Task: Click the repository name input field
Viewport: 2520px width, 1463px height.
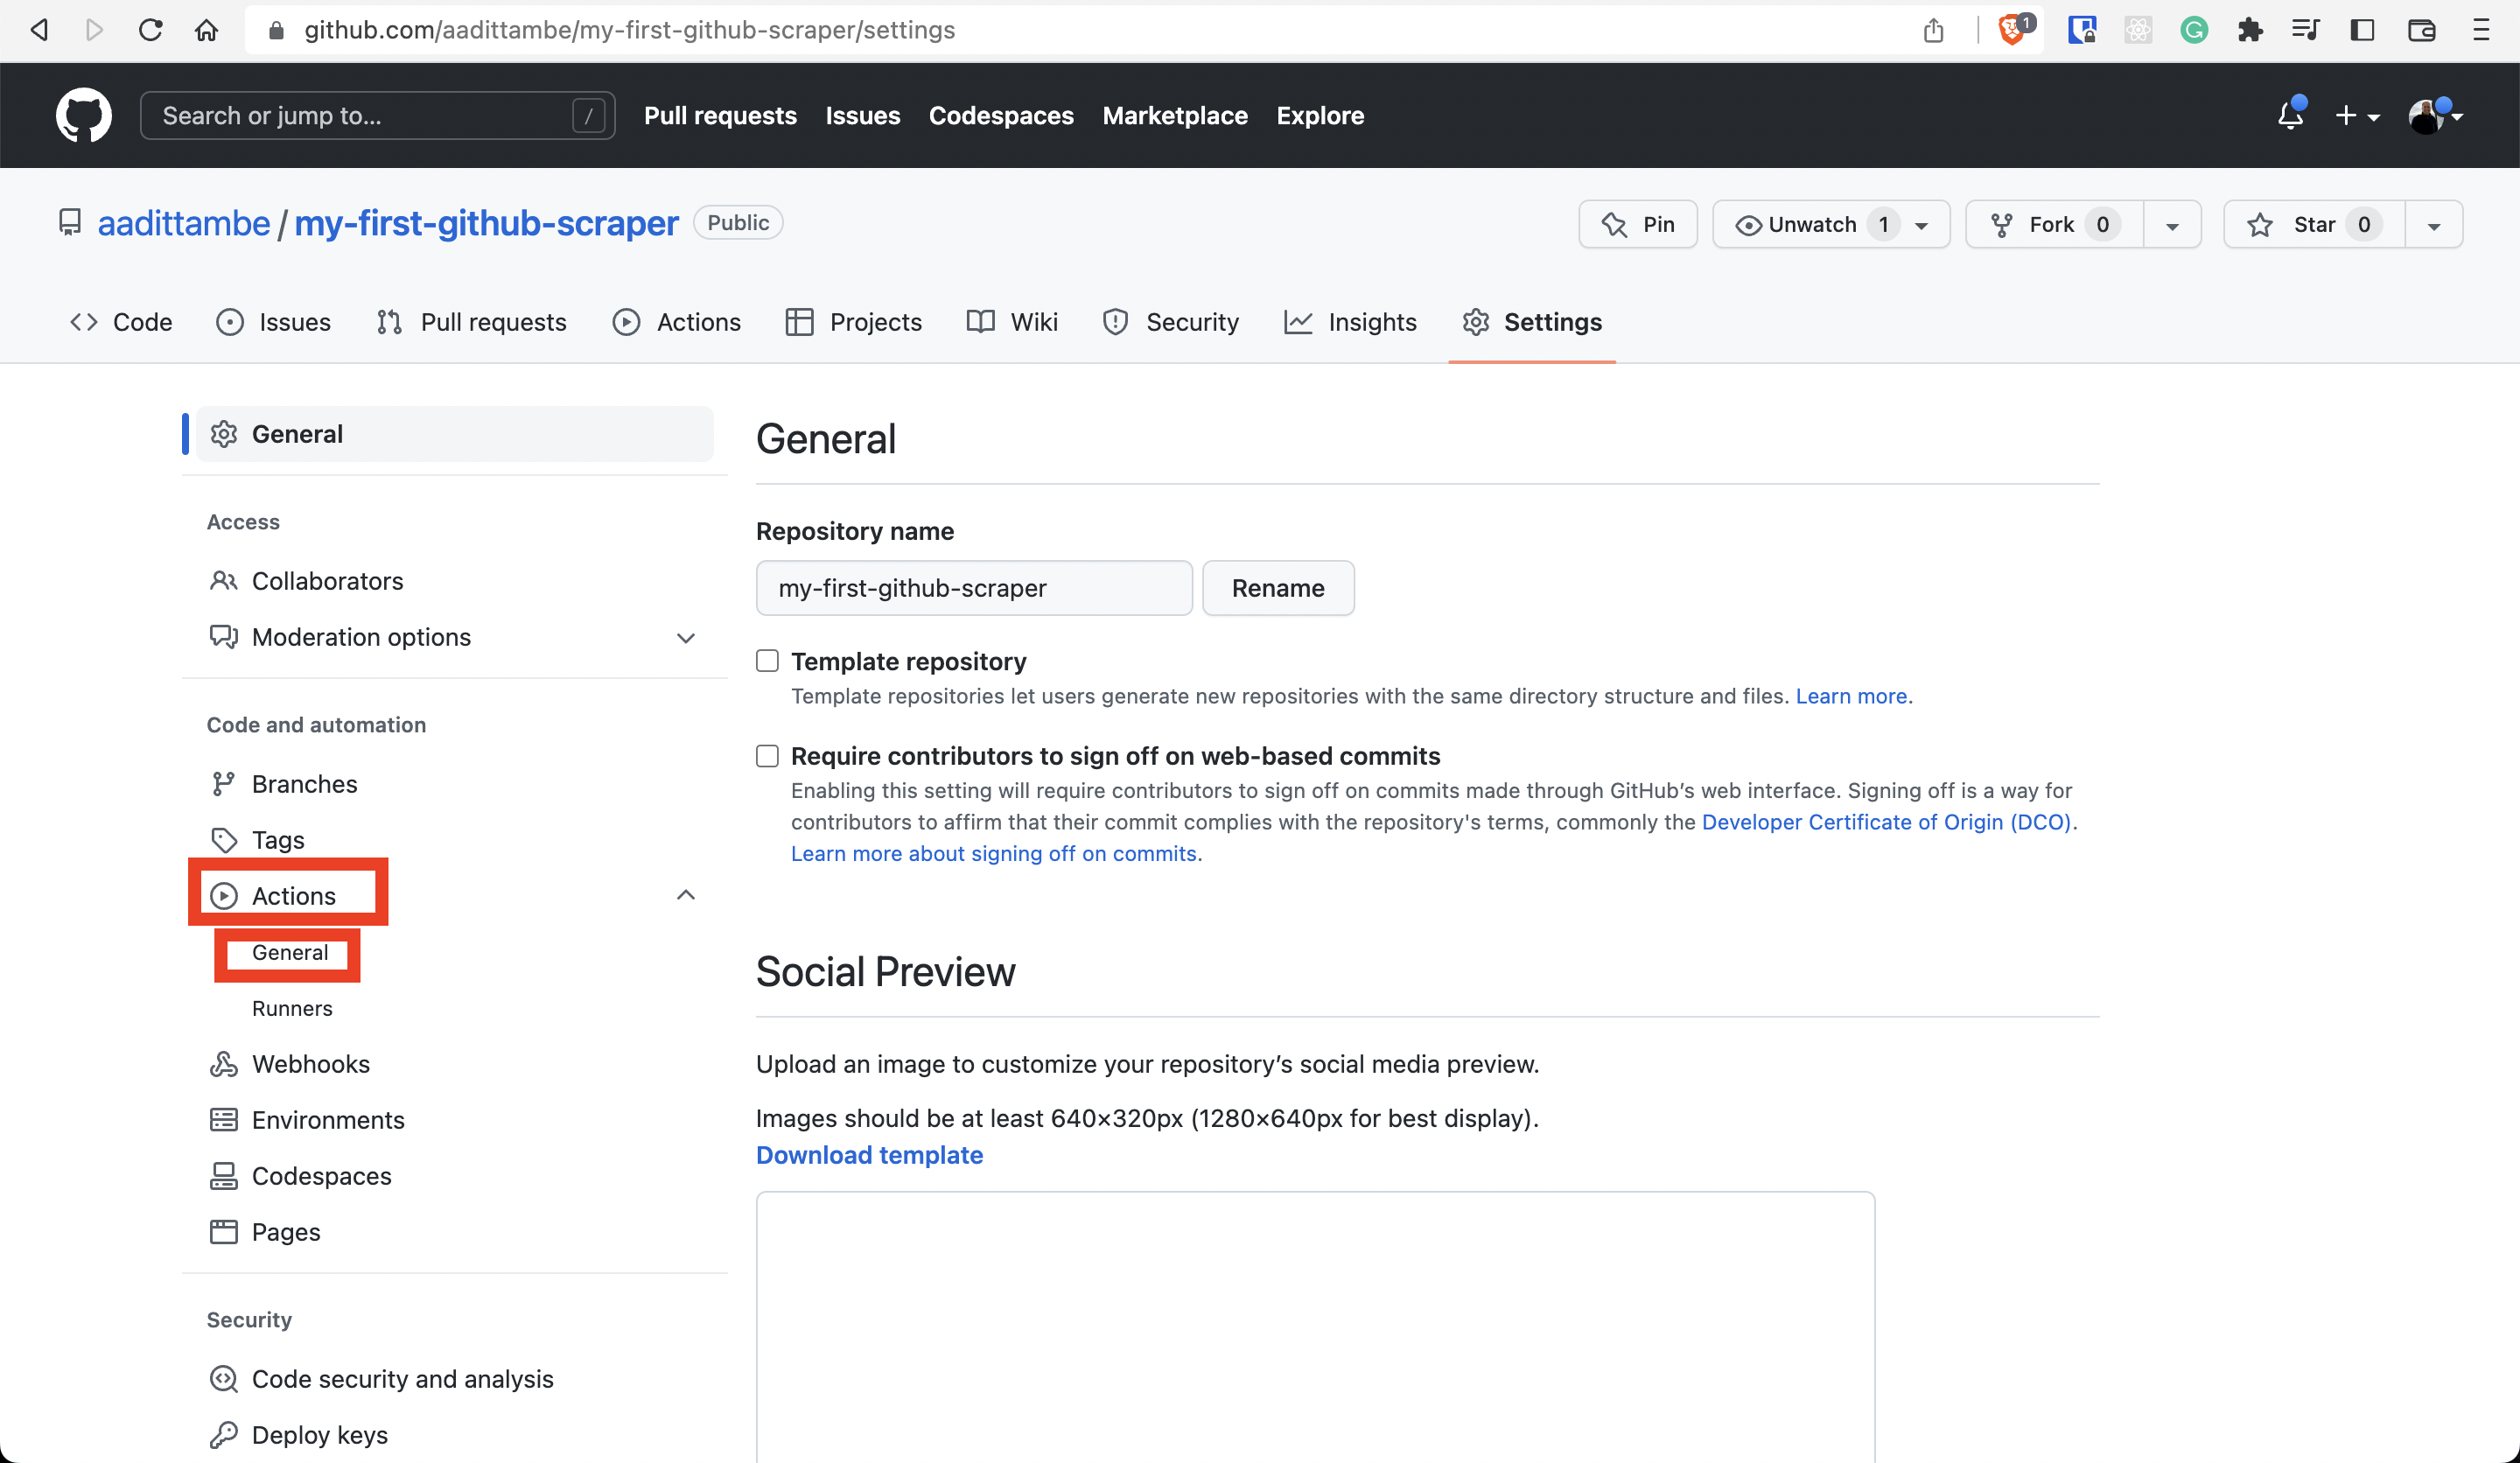Action: 974,587
